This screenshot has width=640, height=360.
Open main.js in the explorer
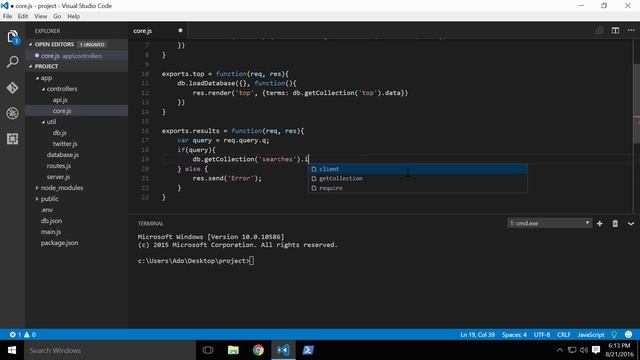[51, 232]
